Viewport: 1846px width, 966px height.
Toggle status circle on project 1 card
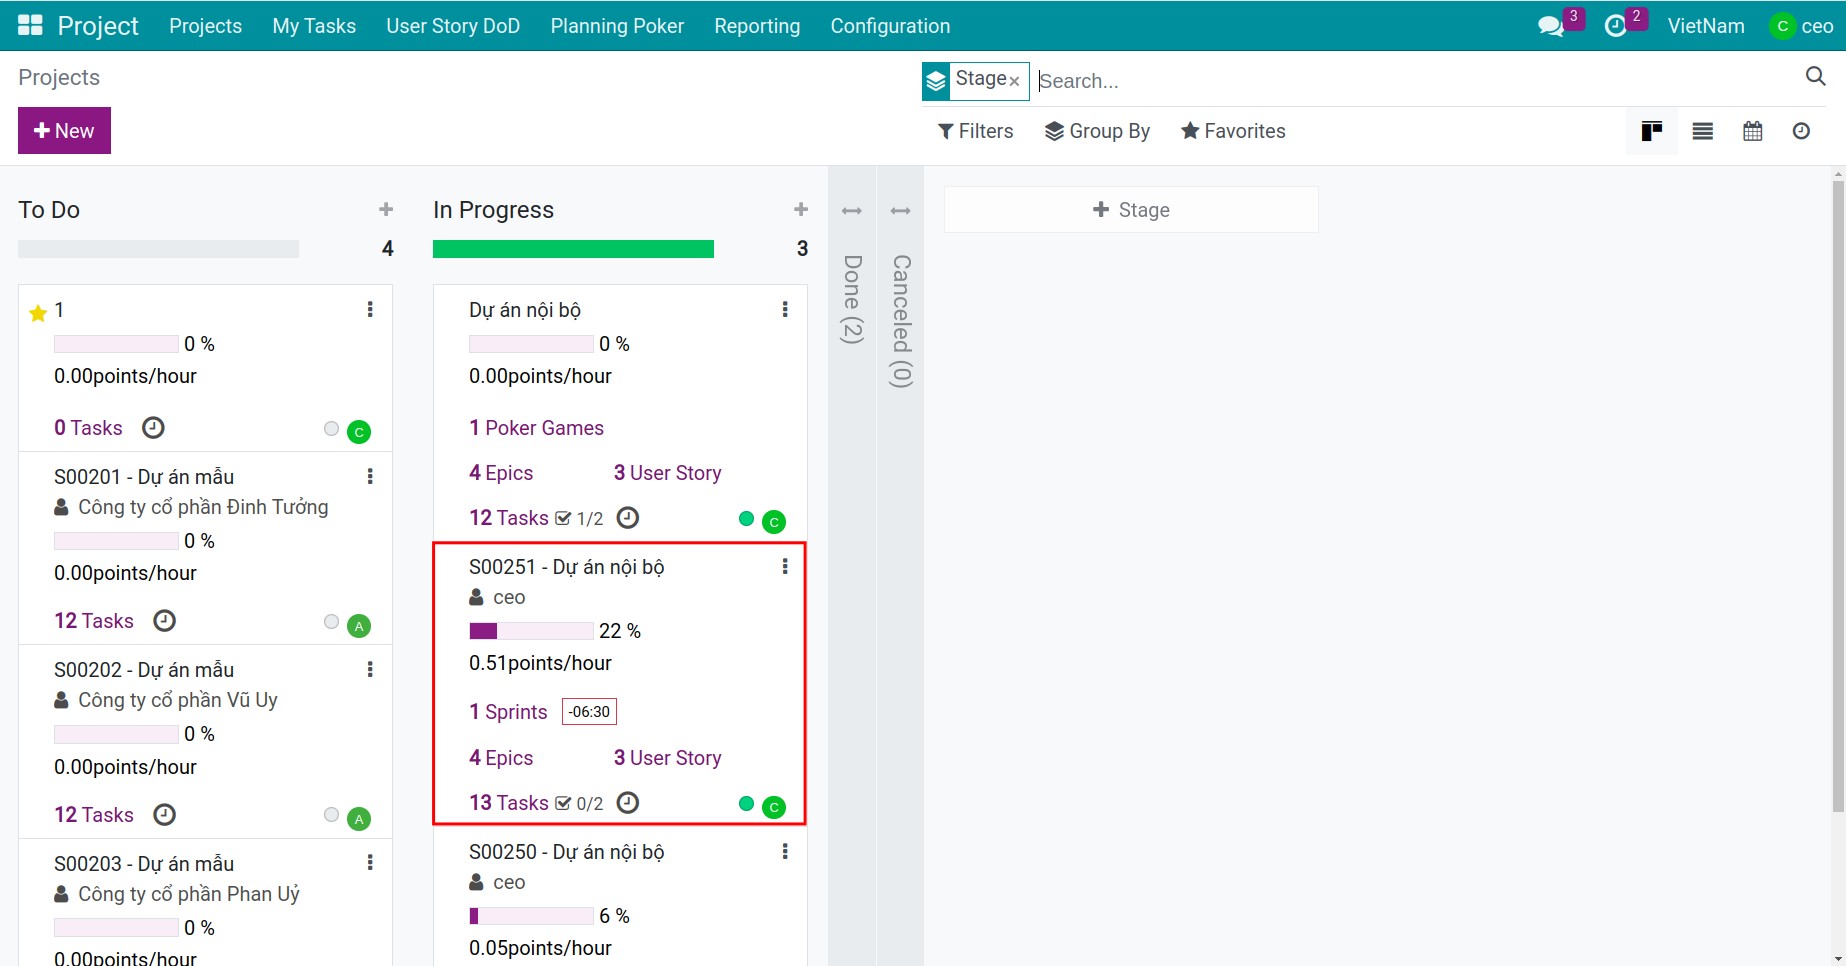331,429
